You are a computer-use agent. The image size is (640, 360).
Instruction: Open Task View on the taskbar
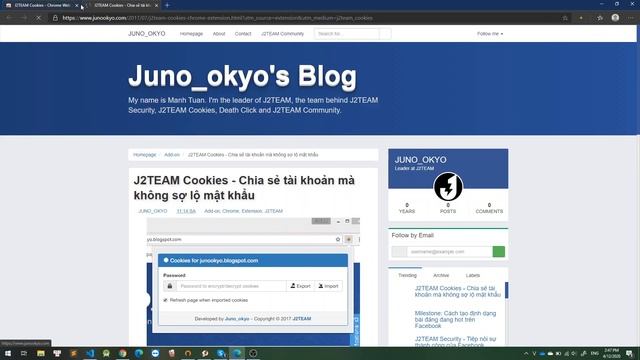(x=24, y=353)
